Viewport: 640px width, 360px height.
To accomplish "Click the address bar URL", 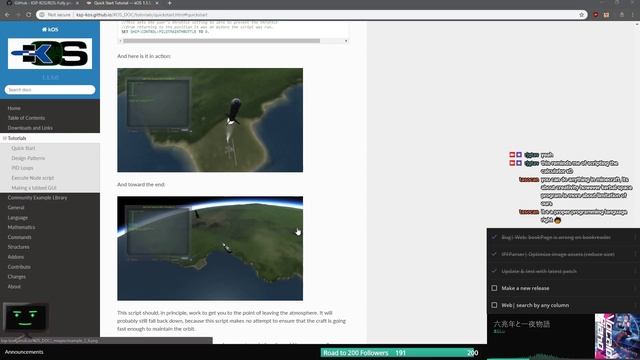I will click(x=142, y=15).
